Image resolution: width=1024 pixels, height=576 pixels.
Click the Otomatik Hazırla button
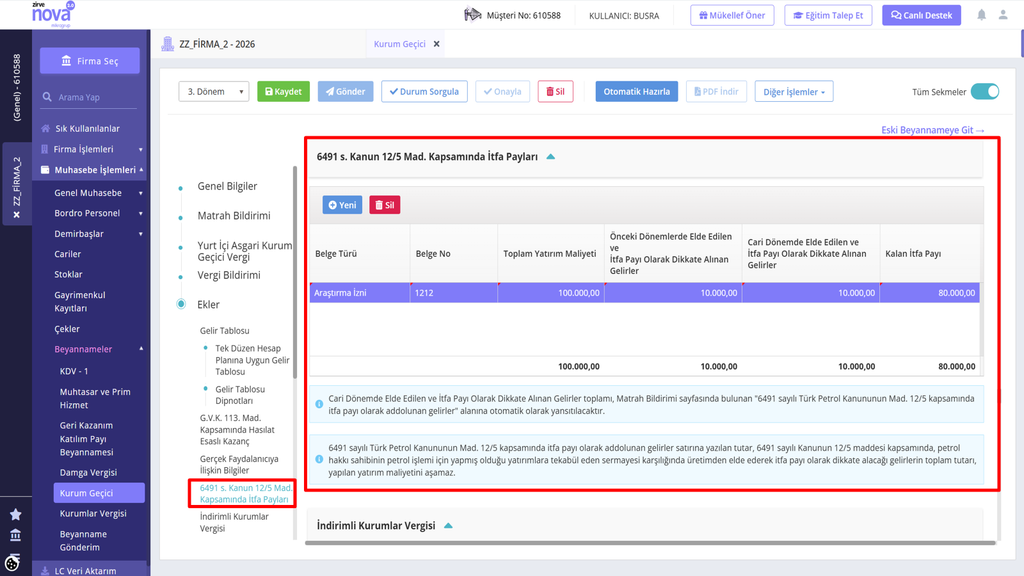click(x=637, y=91)
